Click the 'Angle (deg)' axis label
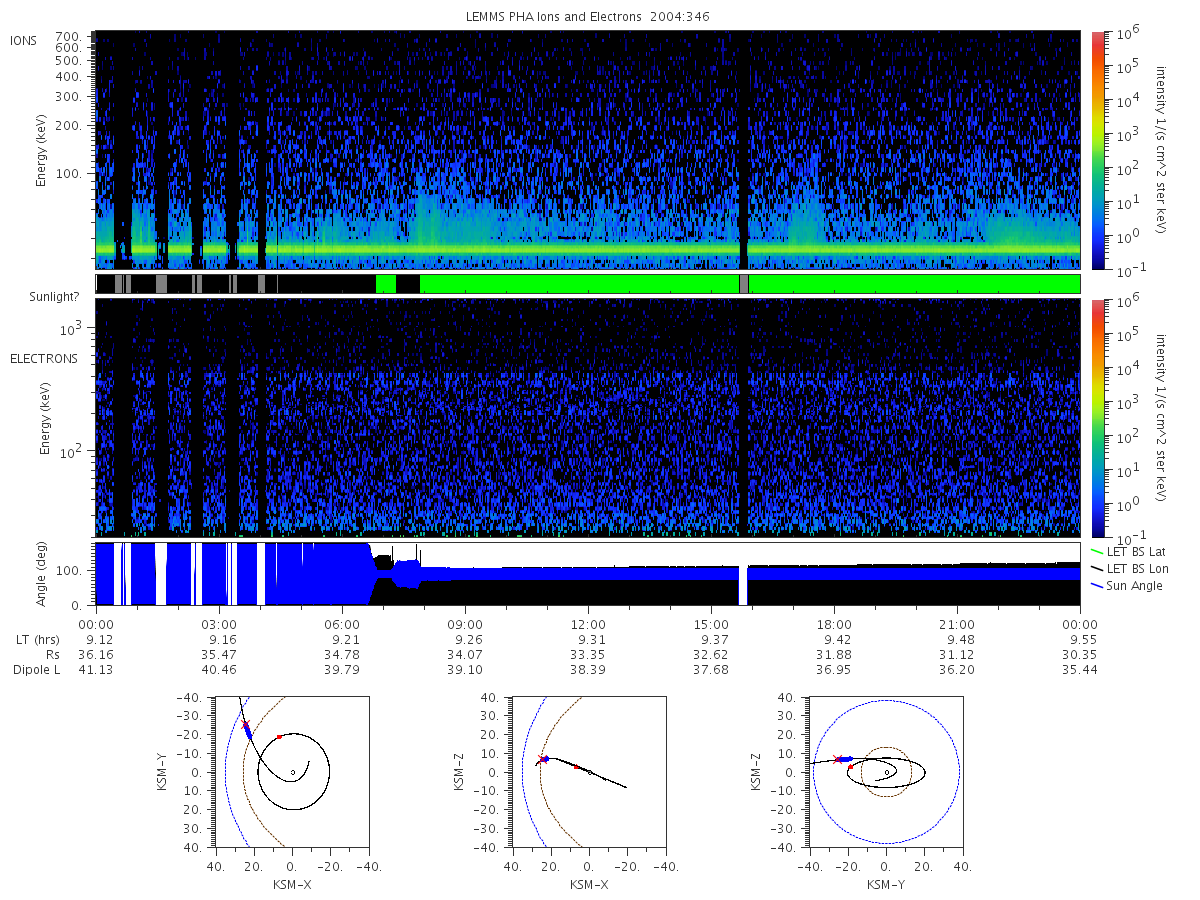 43,573
